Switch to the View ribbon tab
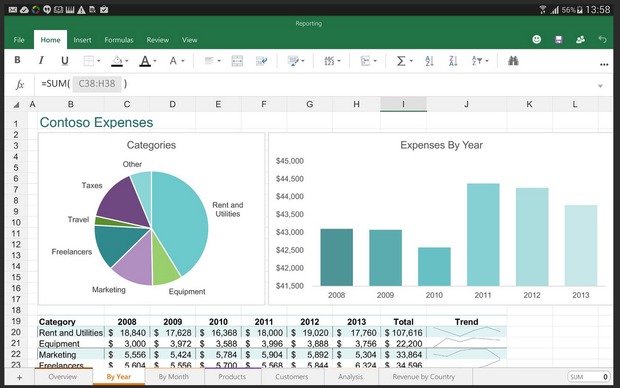Viewport: 620px width, 388px height. point(189,40)
